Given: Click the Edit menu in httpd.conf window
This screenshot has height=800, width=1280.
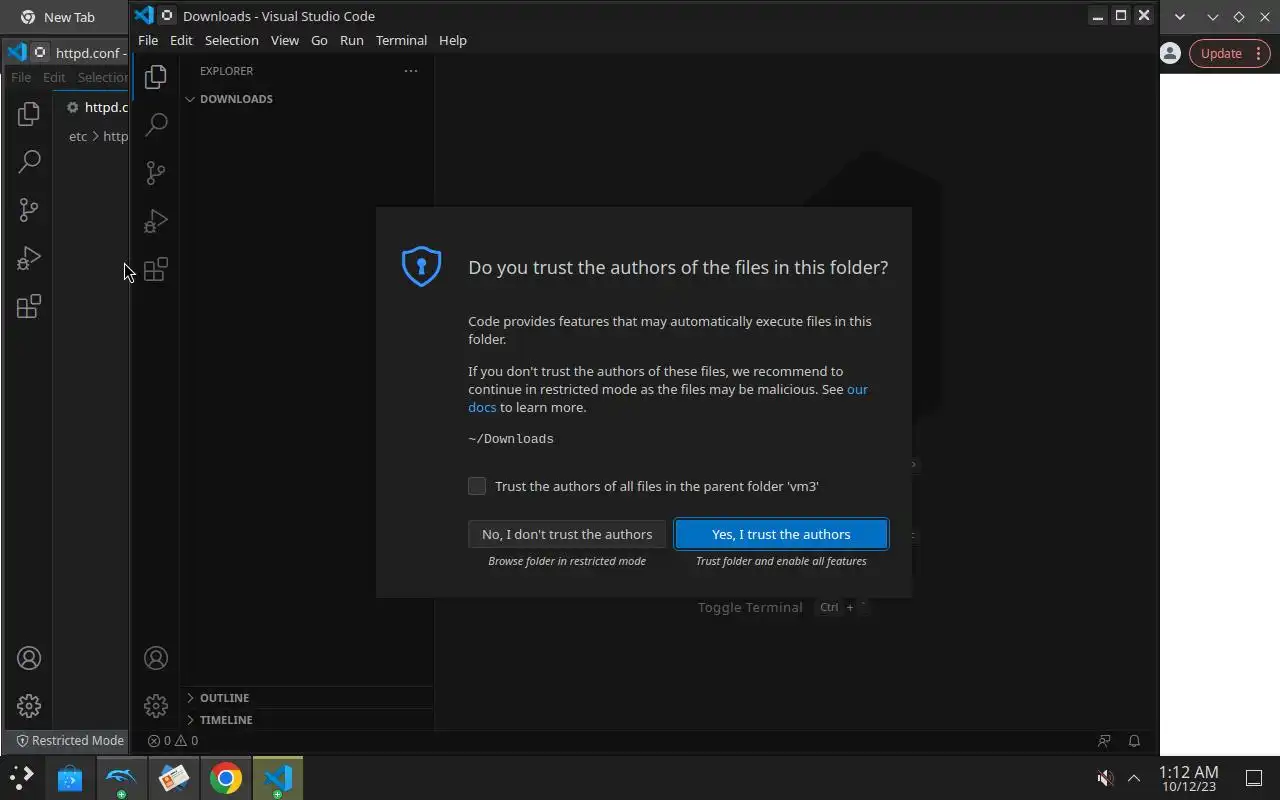Looking at the screenshot, I should 54,77.
